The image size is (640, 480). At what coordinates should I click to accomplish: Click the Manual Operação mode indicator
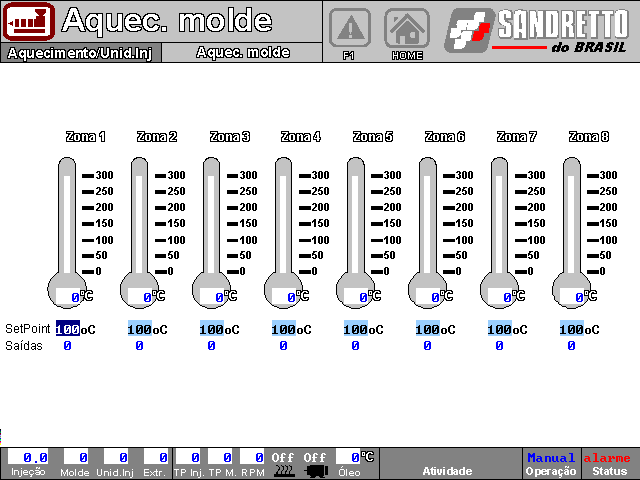click(x=551, y=463)
